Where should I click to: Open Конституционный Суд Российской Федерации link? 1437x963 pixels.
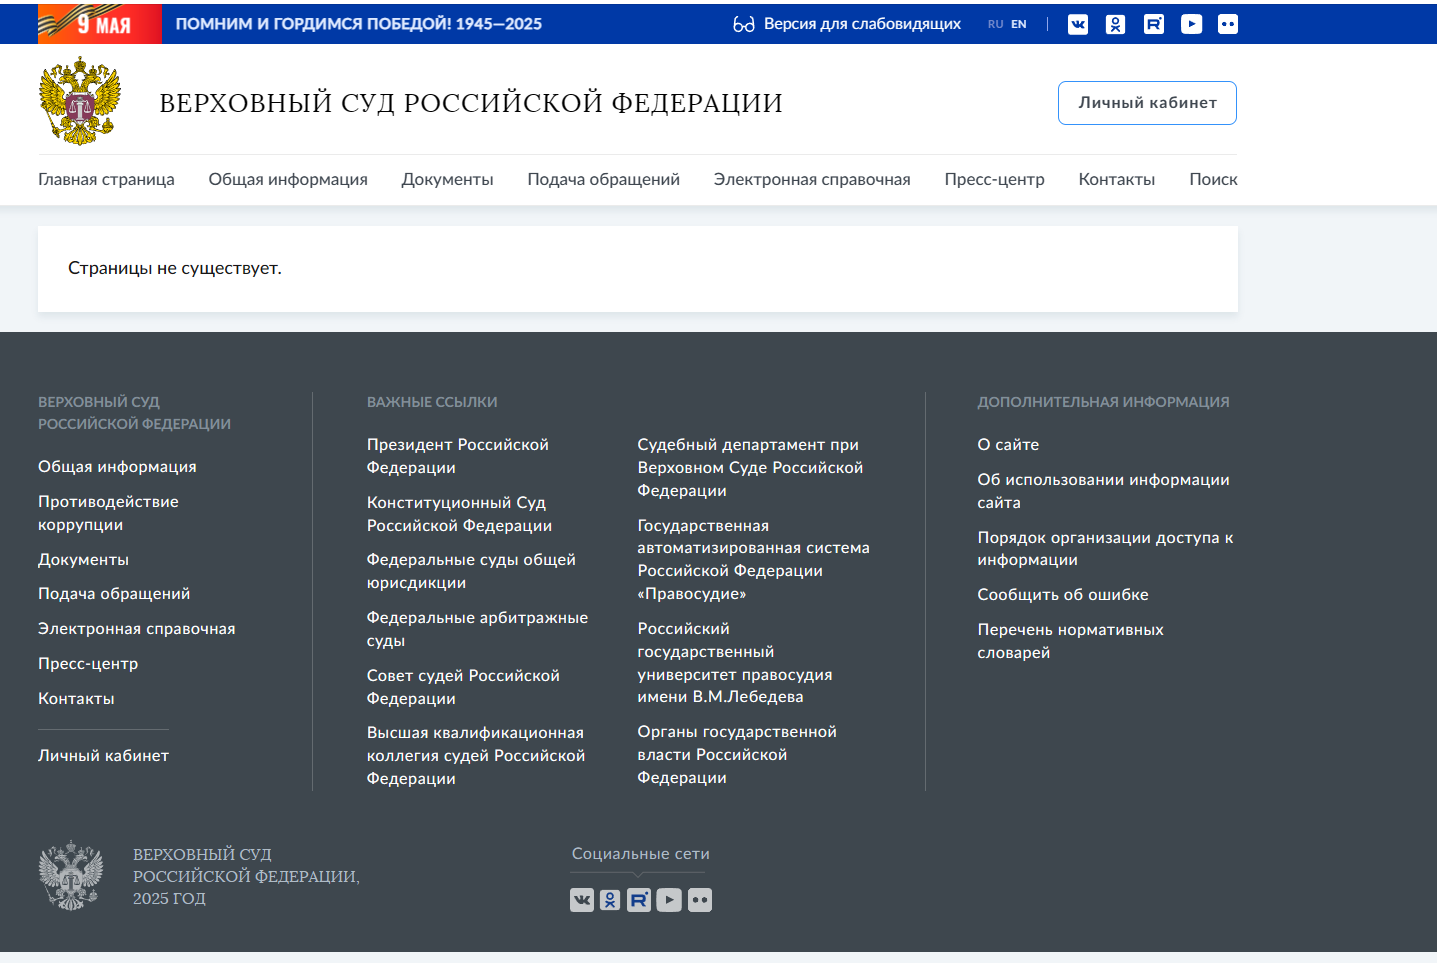coord(459,514)
